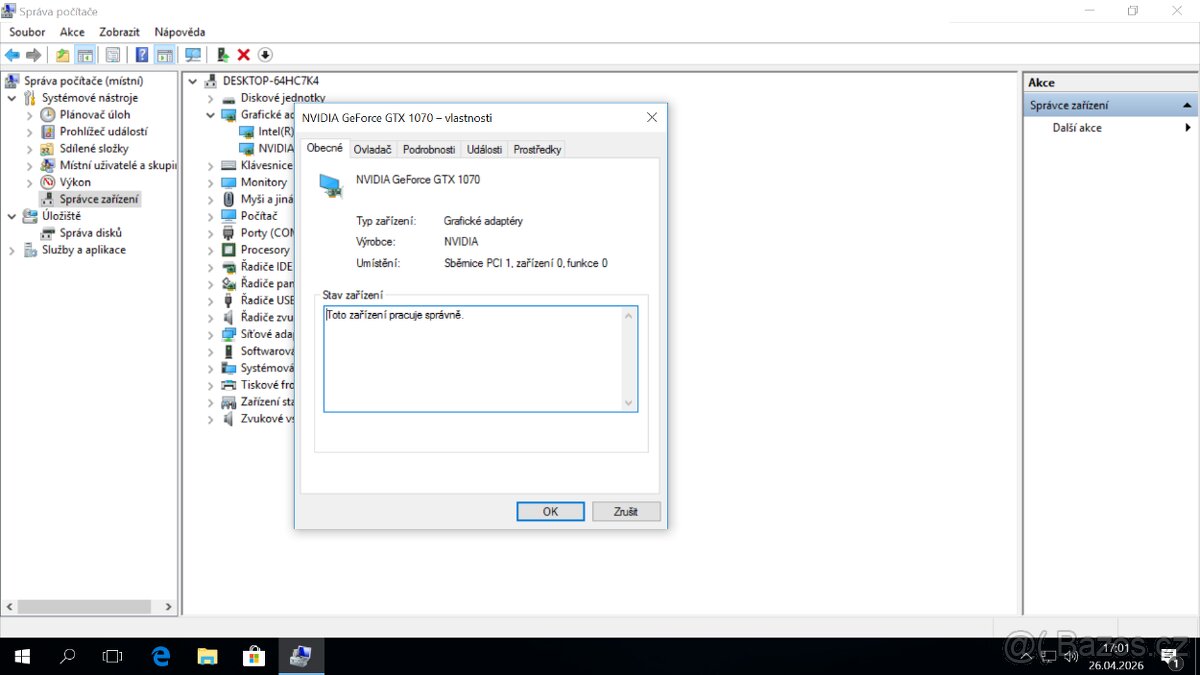Open Task View from the taskbar
1200x675 pixels.
(113, 656)
